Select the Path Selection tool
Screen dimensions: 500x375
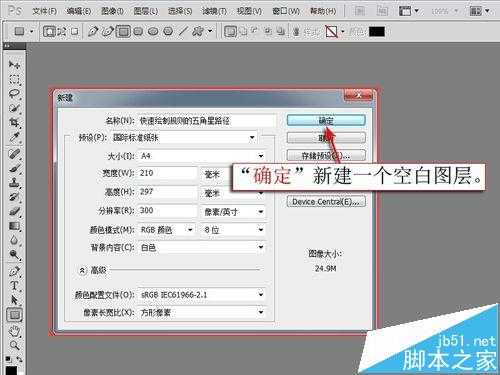14,300
